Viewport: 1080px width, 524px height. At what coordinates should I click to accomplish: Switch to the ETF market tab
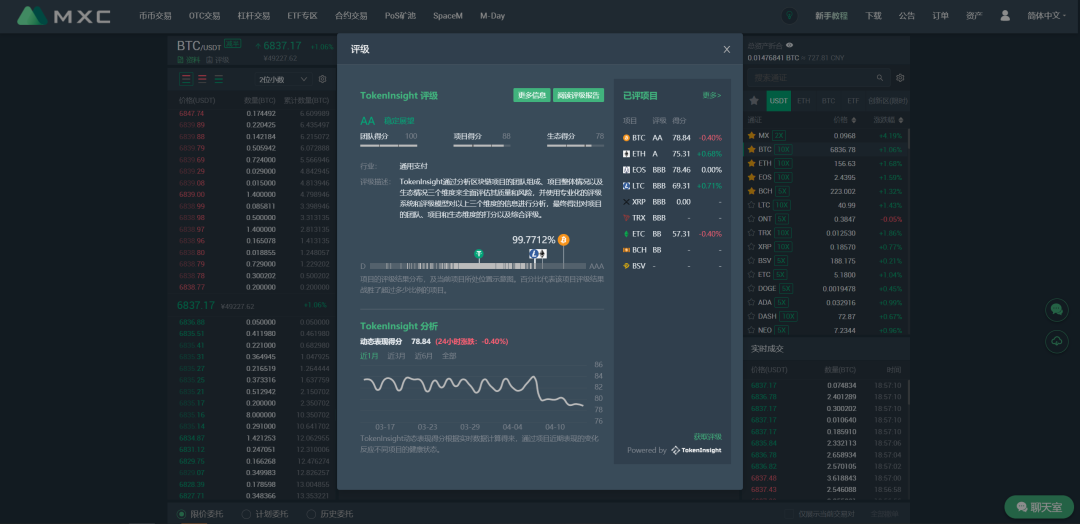coord(853,101)
